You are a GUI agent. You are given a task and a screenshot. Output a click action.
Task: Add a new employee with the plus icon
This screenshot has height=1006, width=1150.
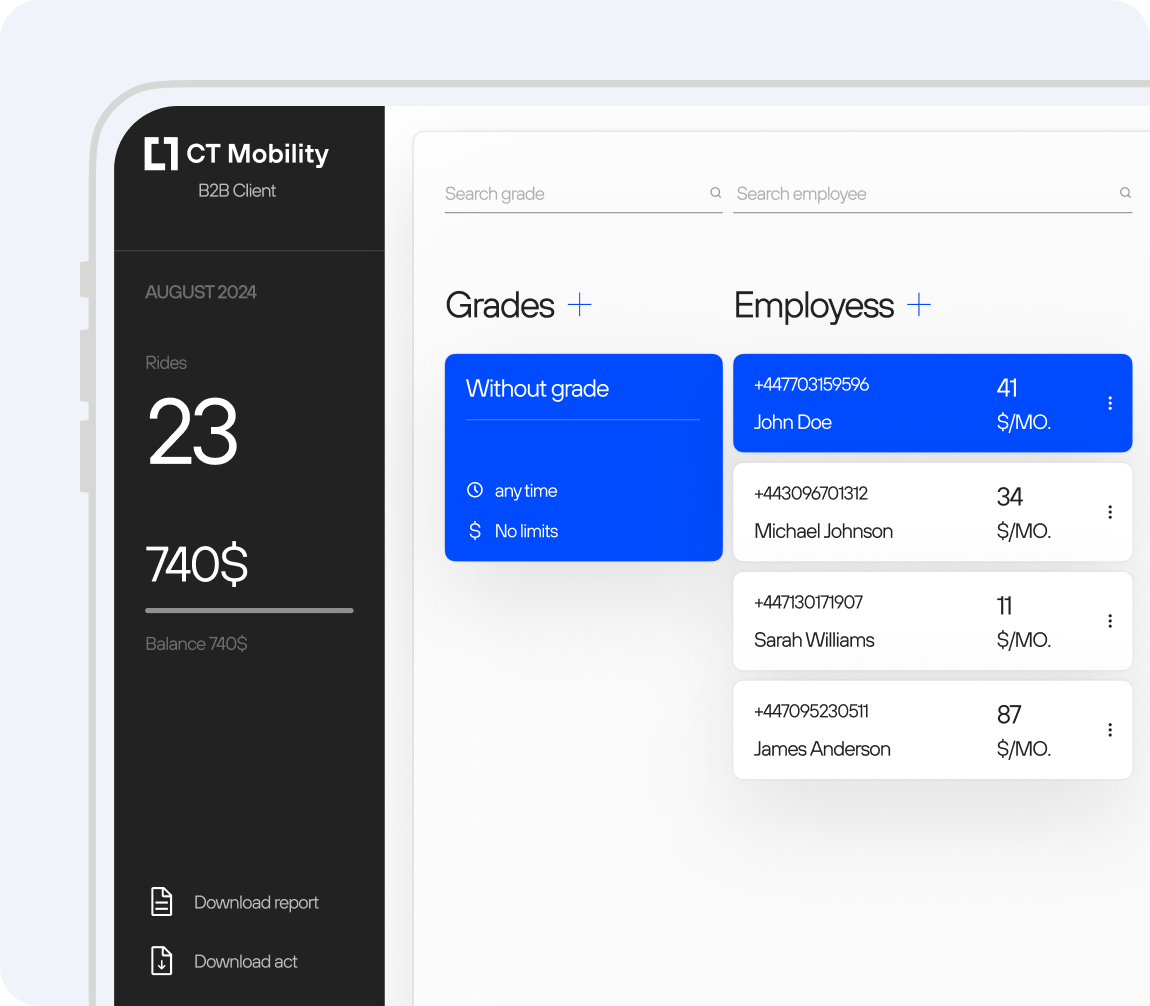pos(918,304)
